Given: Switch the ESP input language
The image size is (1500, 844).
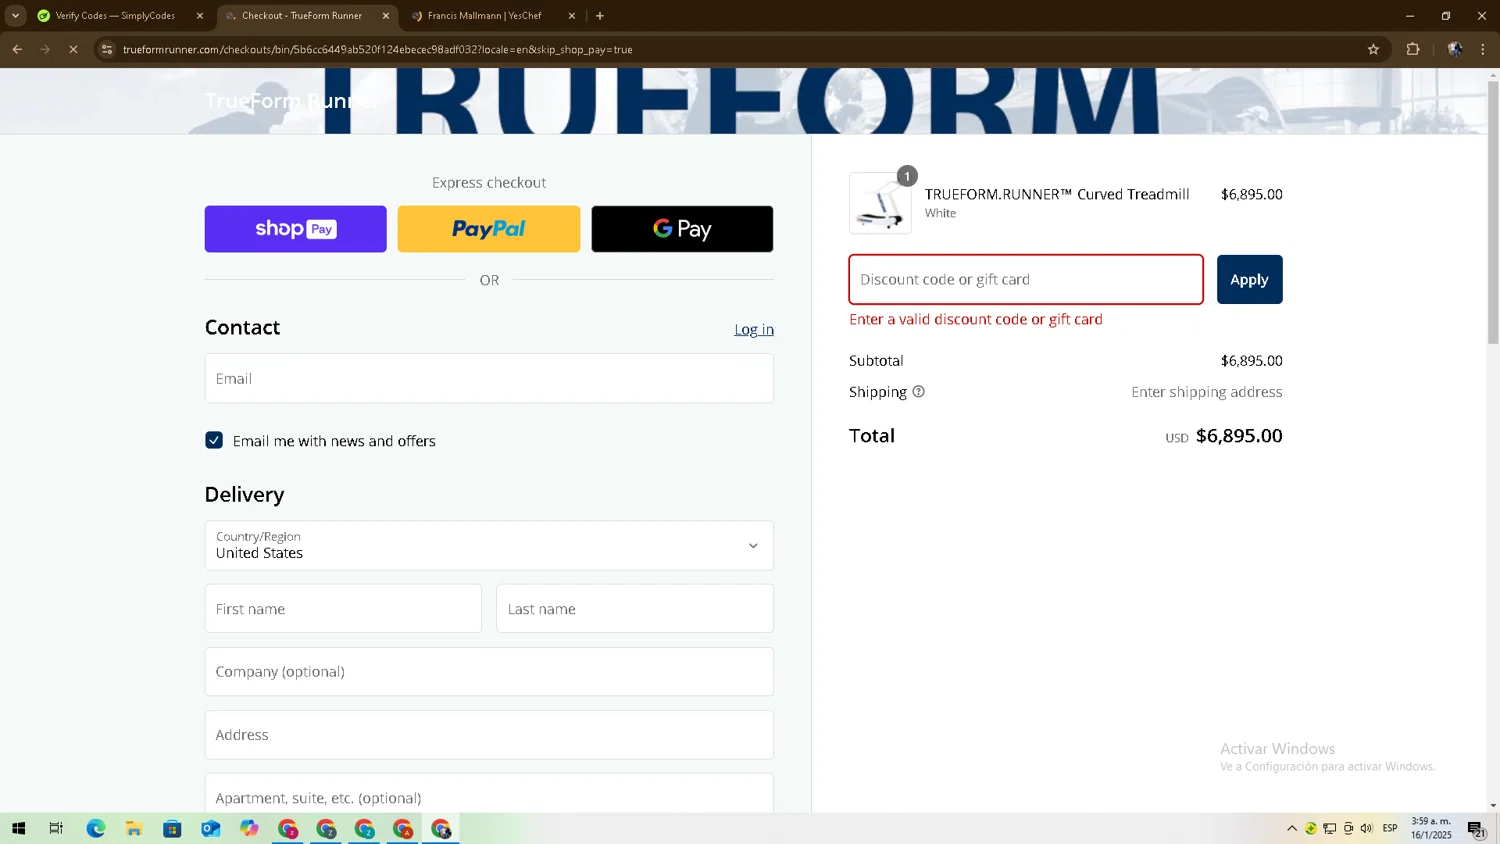Looking at the screenshot, I should [1390, 828].
